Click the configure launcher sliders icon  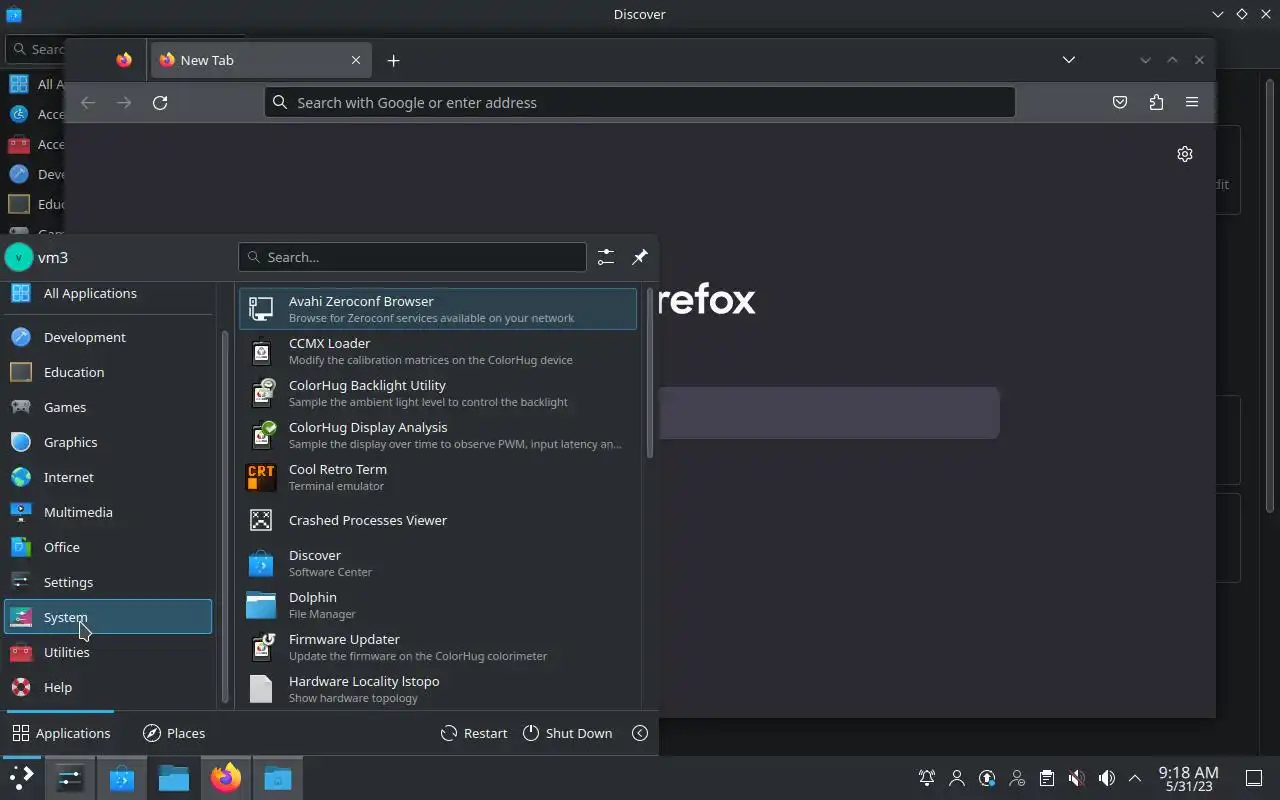[x=606, y=257]
